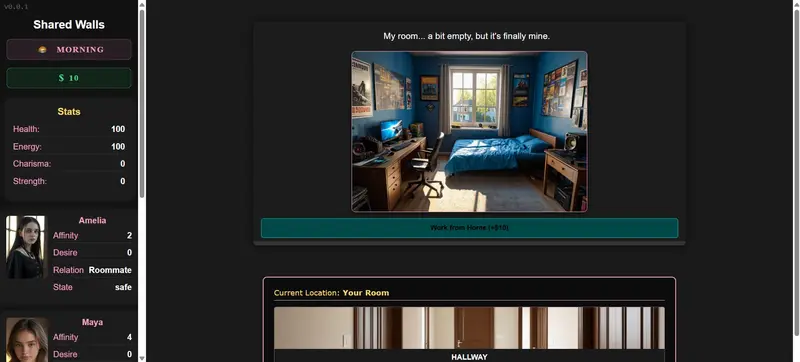Click the sidebar scrollbar up arrow
Image resolution: width=800 pixels, height=362 pixels.
pyautogui.click(x=142, y=4)
